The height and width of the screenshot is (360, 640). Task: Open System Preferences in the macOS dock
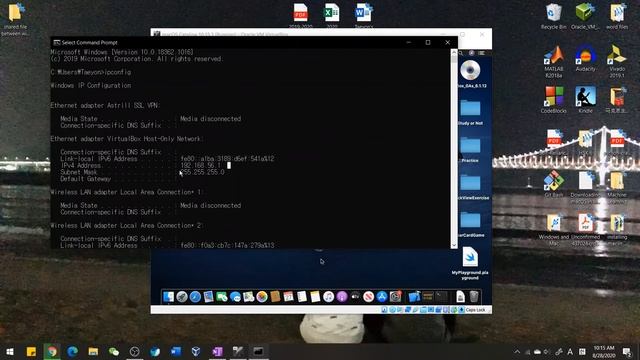point(396,297)
